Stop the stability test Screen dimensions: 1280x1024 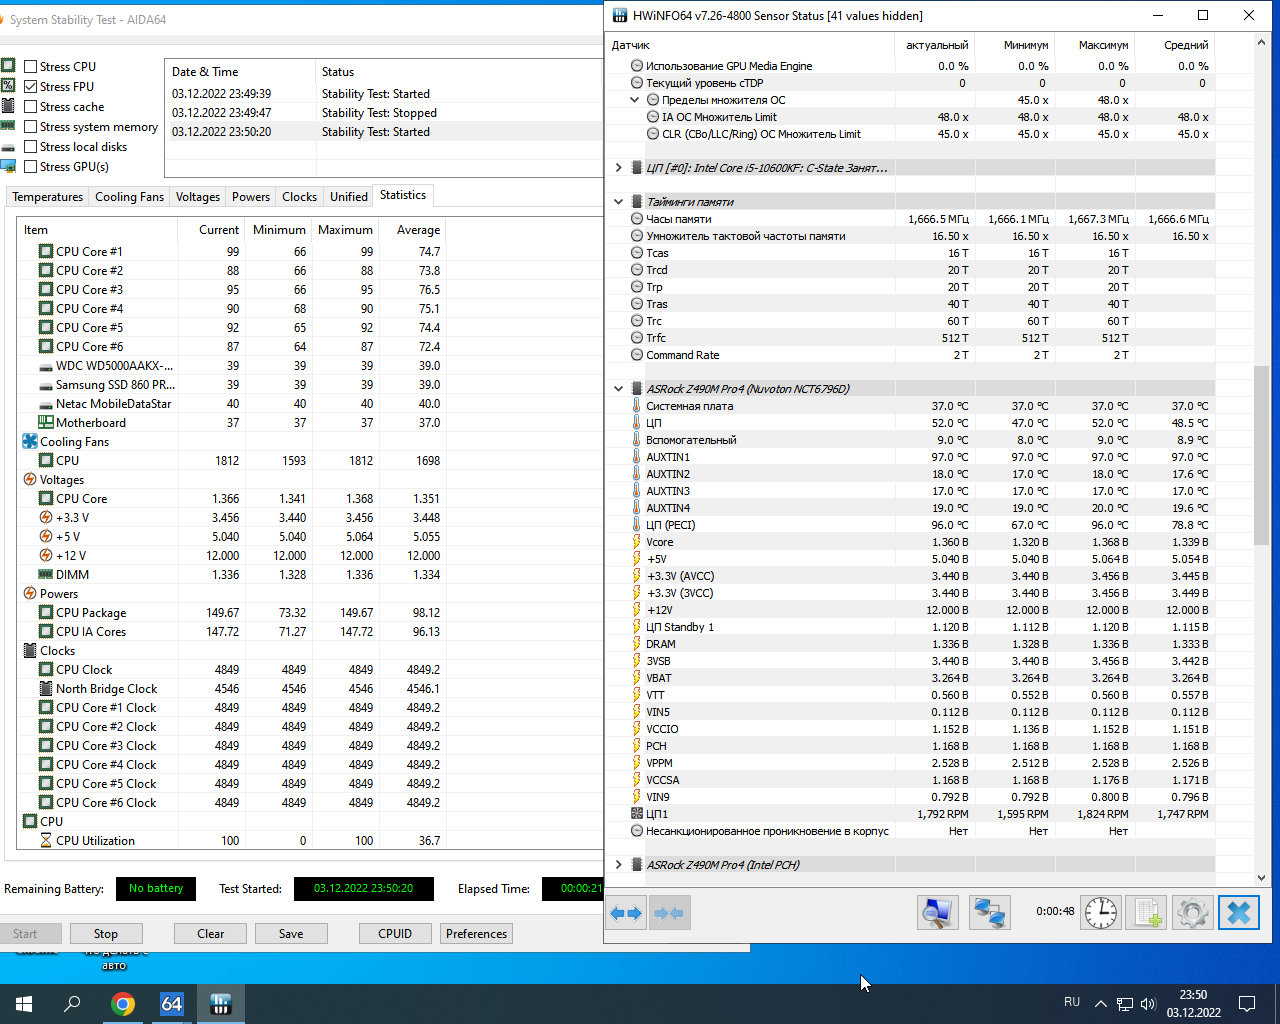106,934
